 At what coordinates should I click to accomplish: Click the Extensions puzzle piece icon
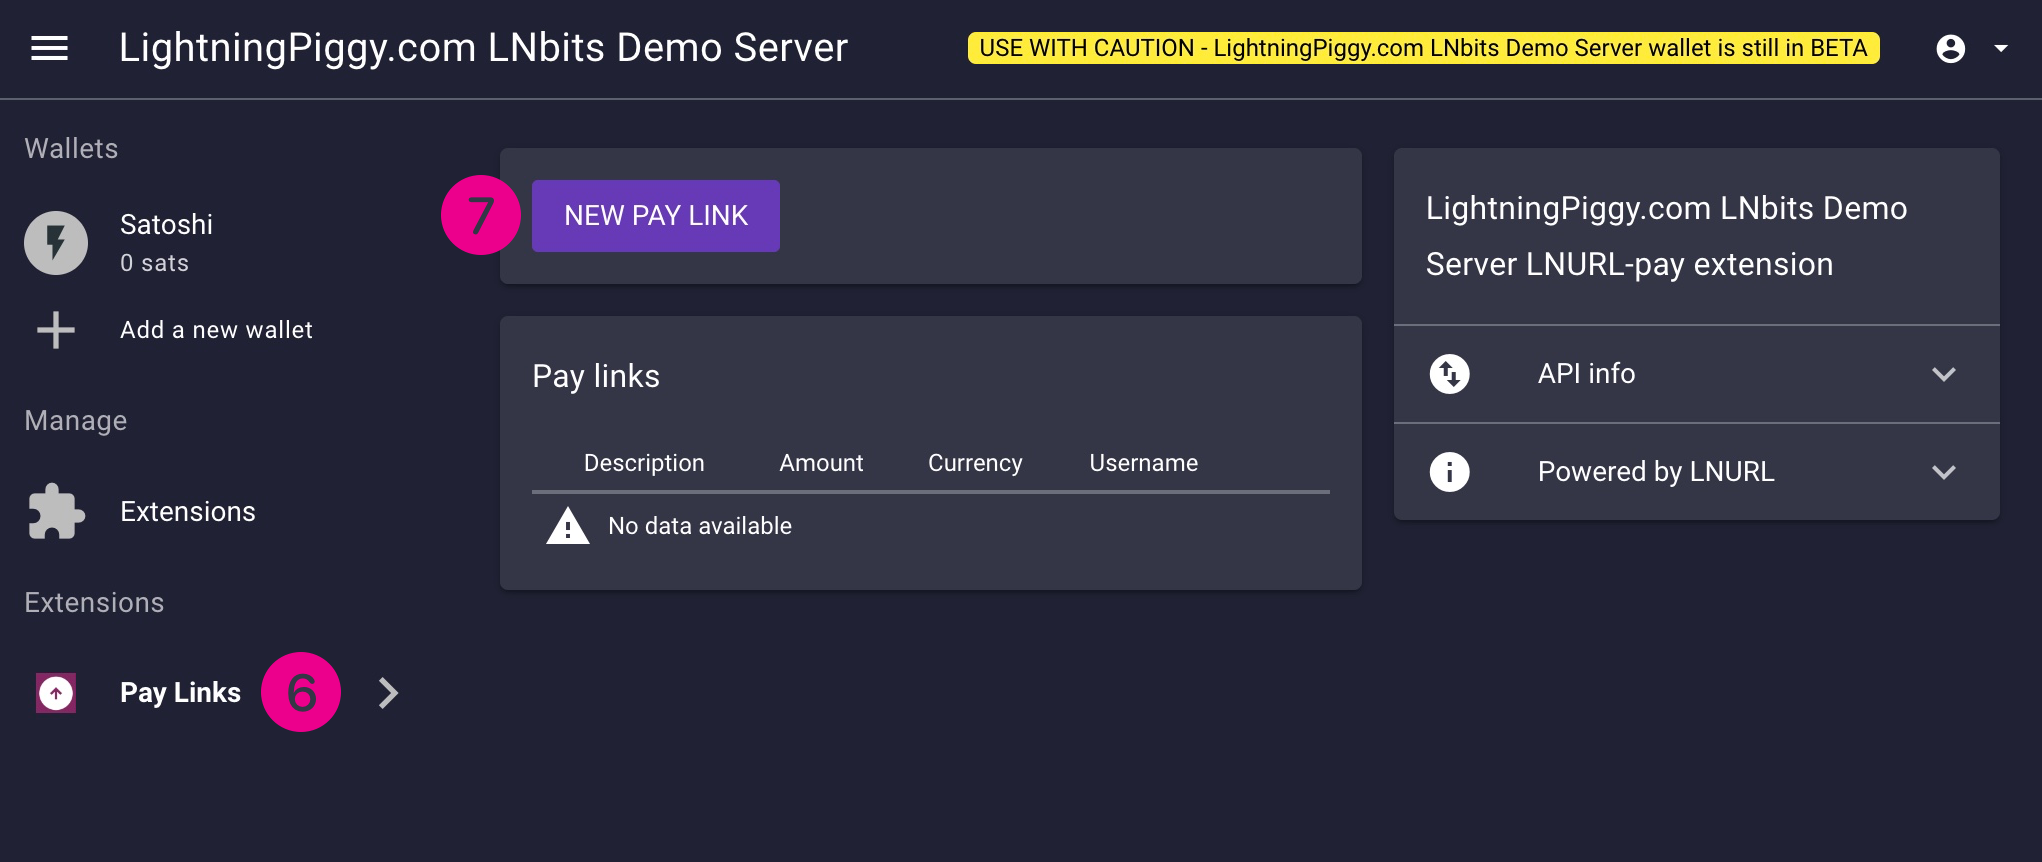tap(56, 512)
